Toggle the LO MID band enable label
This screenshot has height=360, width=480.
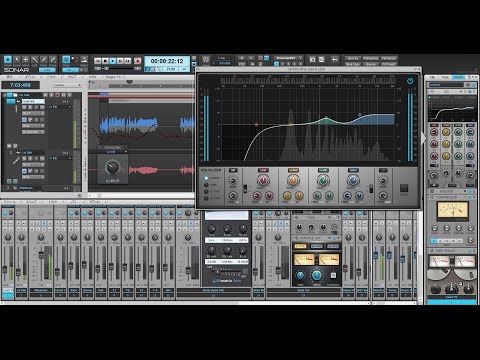[x=293, y=170]
